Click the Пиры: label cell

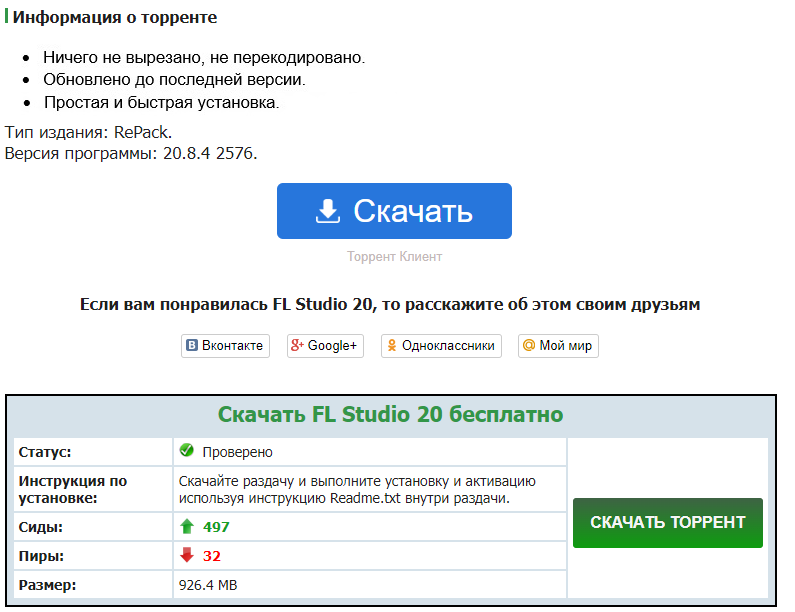point(93,556)
